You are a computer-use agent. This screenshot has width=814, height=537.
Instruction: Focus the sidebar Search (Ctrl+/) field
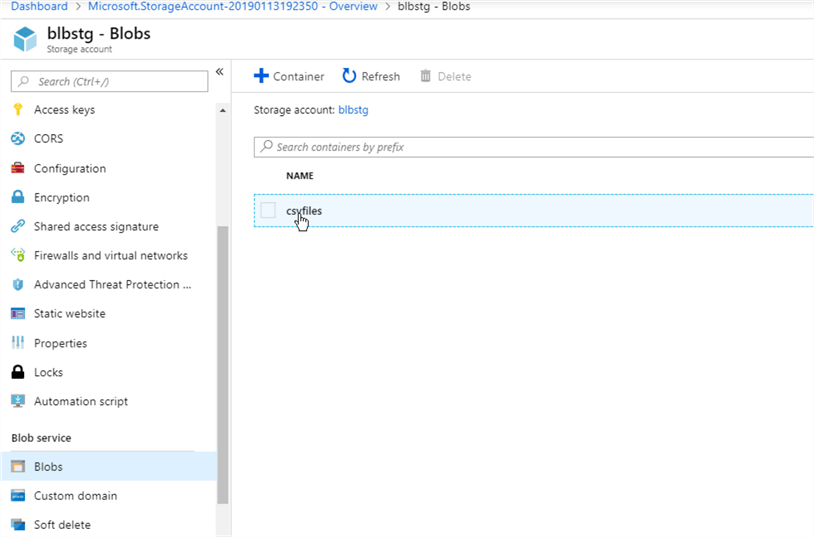click(x=110, y=82)
